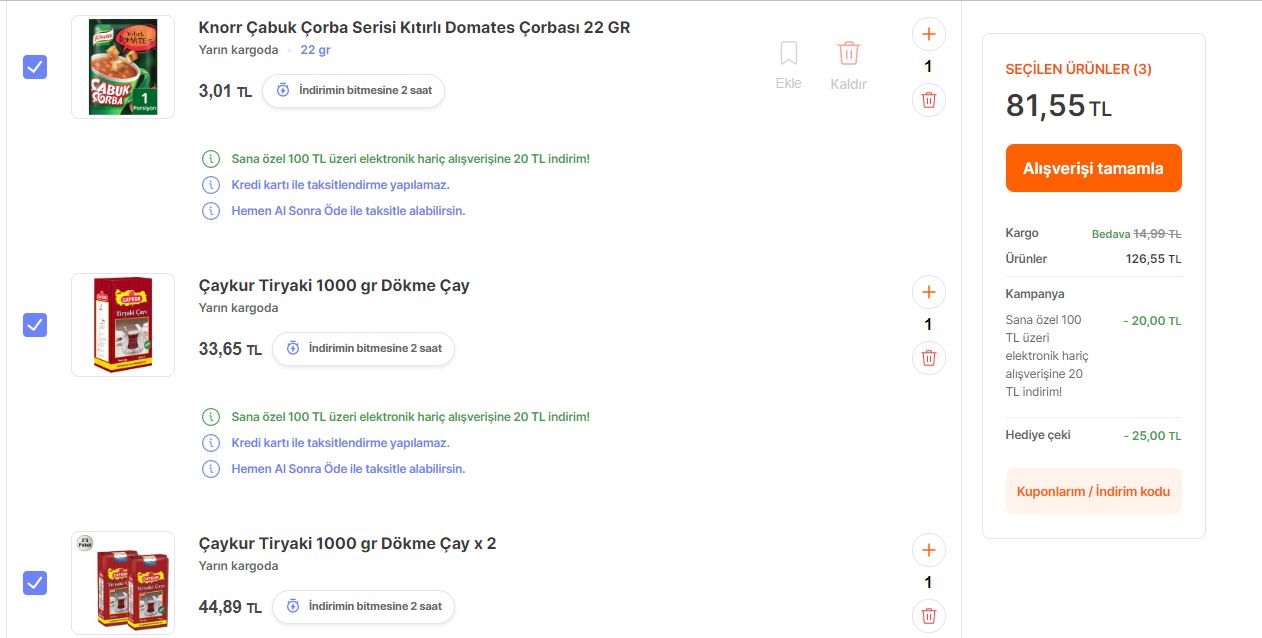This screenshot has width=1262, height=638.
Task: Open Çaykur Tiryaki 1000 gr Dökme Çay x 2 title
Action: pos(347,543)
